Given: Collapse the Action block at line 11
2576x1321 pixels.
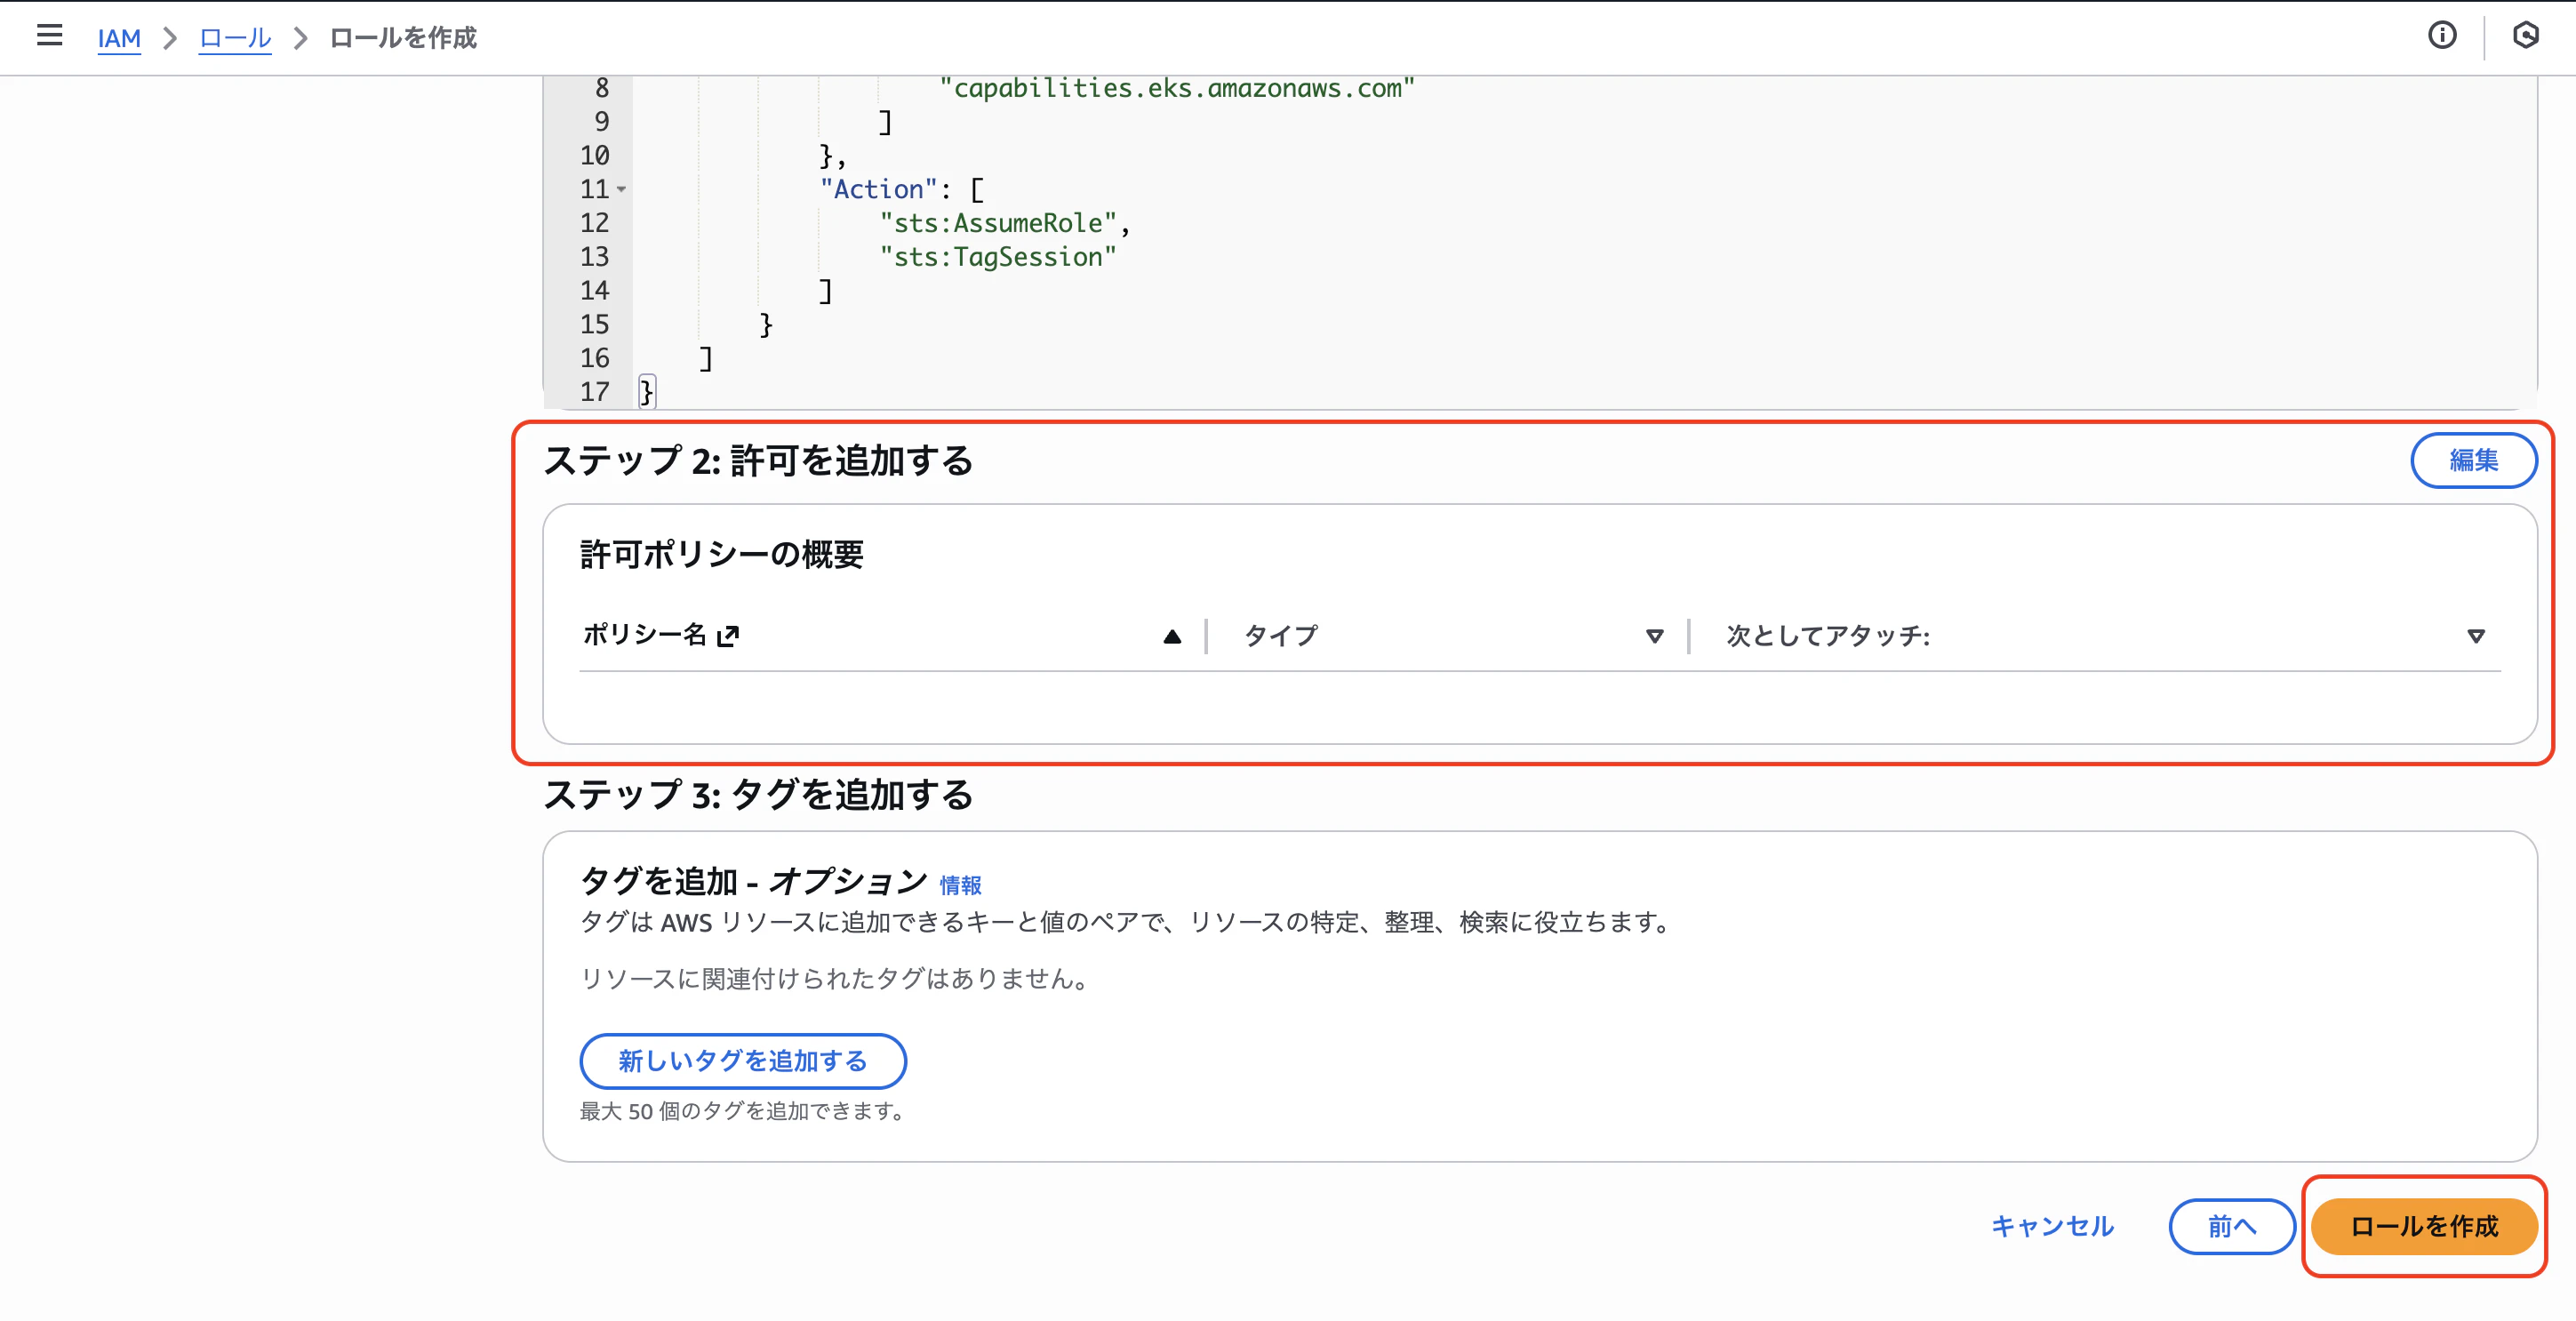Looking at the screenshot, I should [x=623, y=190].
